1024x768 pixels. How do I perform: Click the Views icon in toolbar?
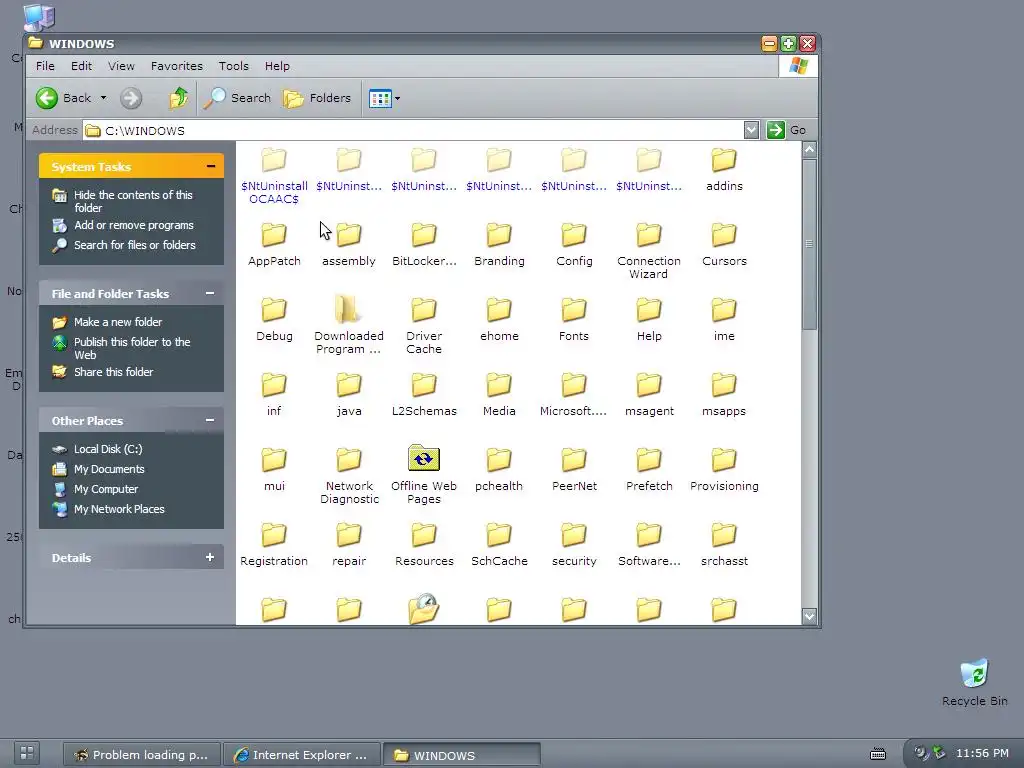380,99
